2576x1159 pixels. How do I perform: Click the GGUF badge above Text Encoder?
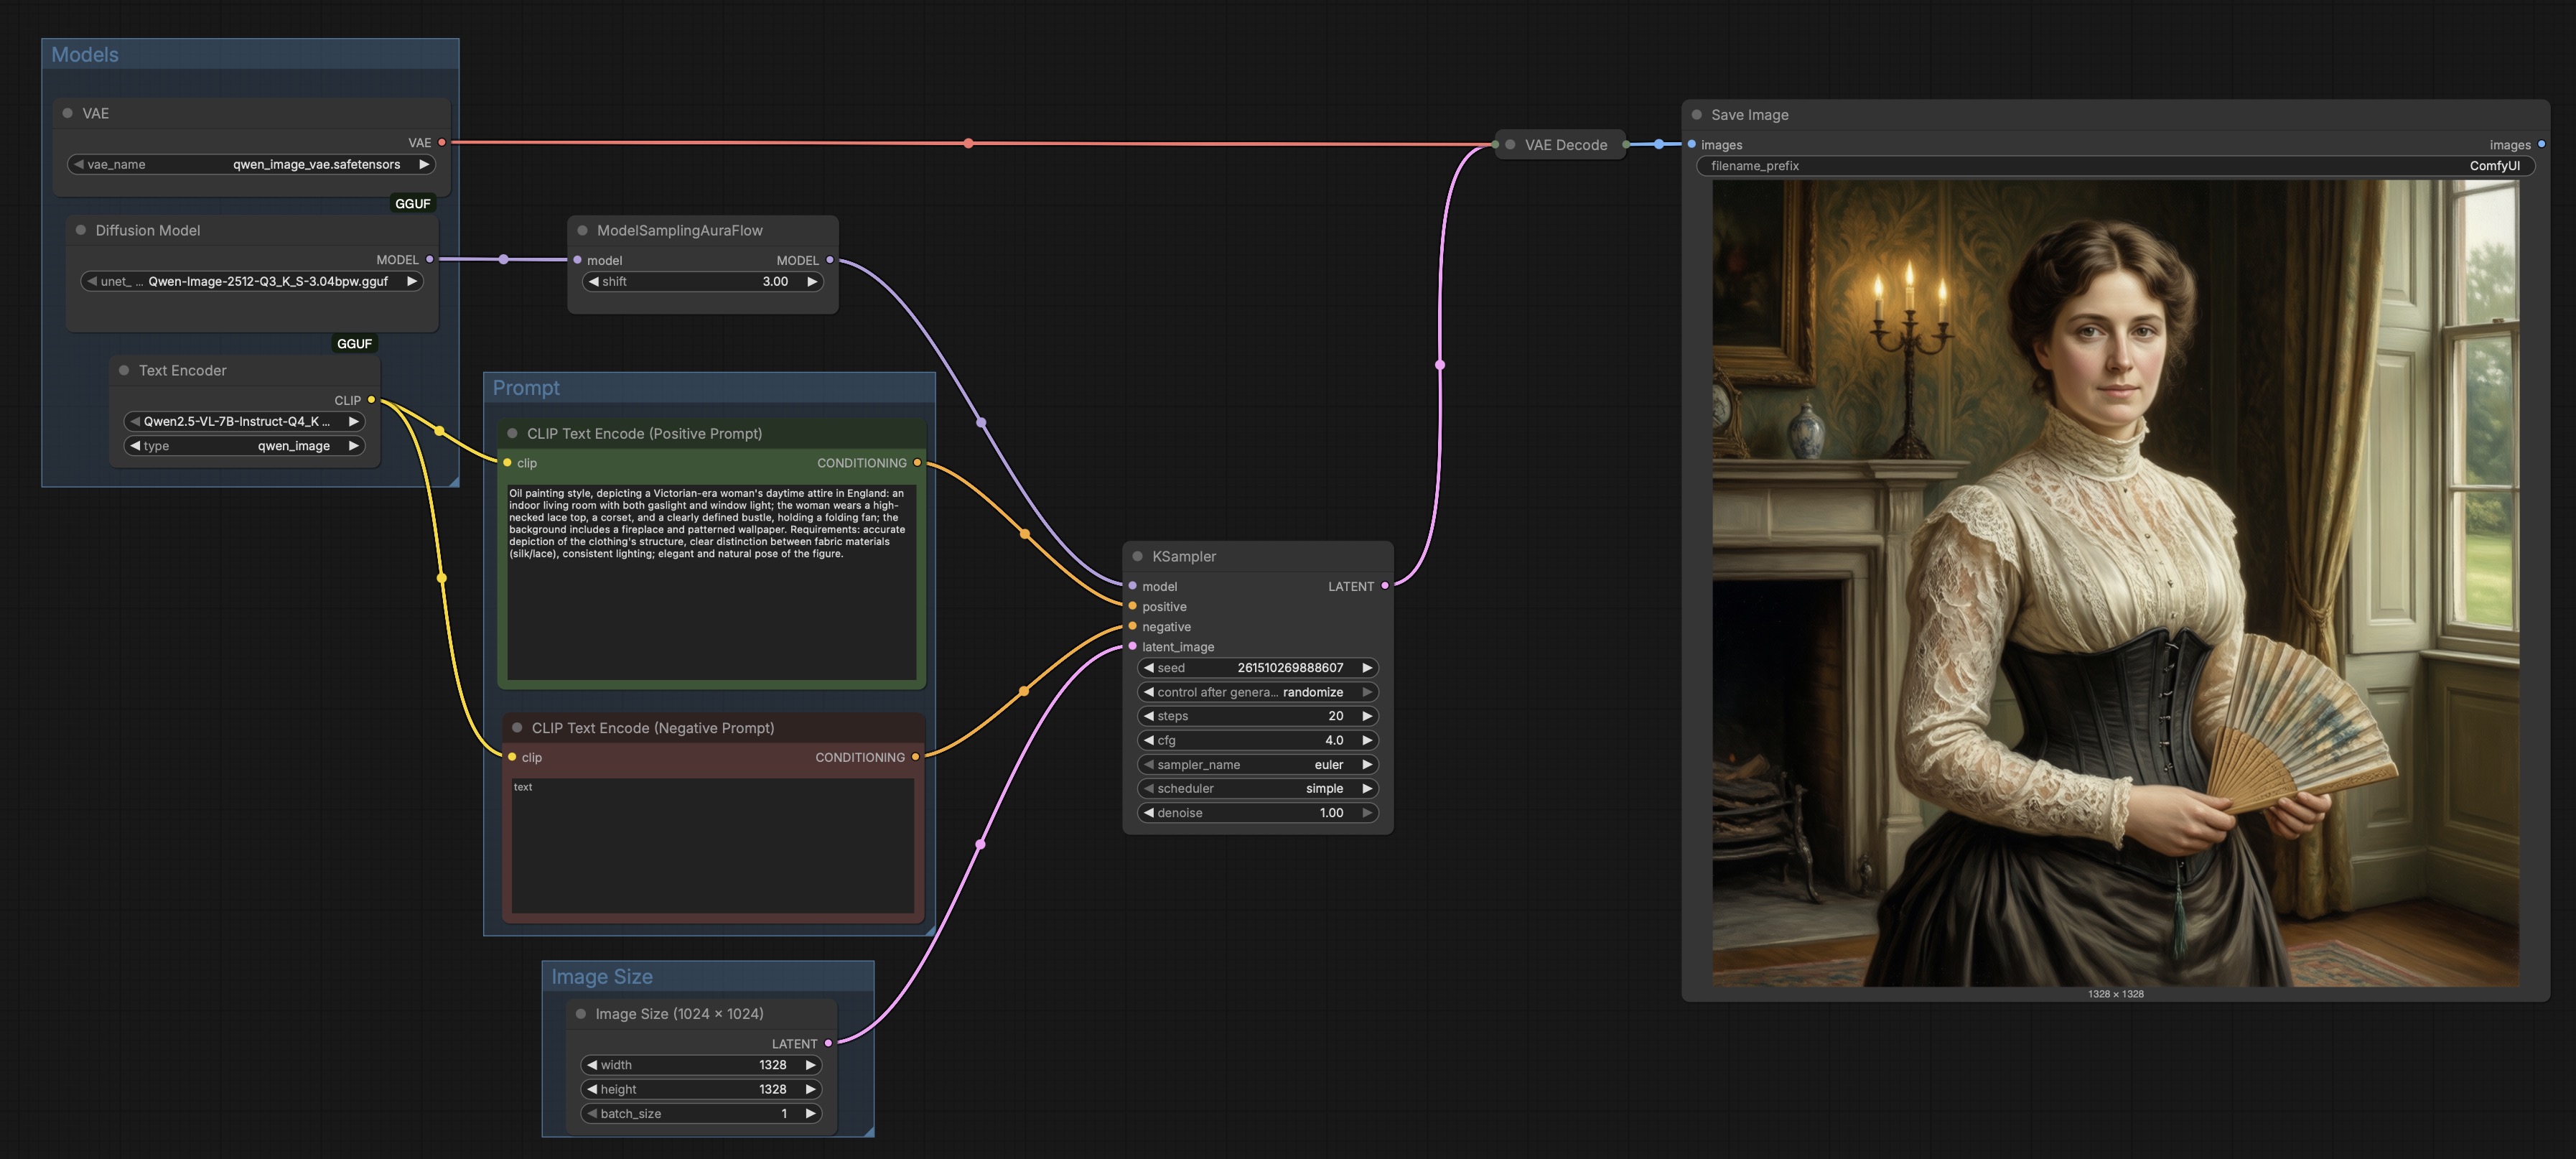[x=354, y=343]
